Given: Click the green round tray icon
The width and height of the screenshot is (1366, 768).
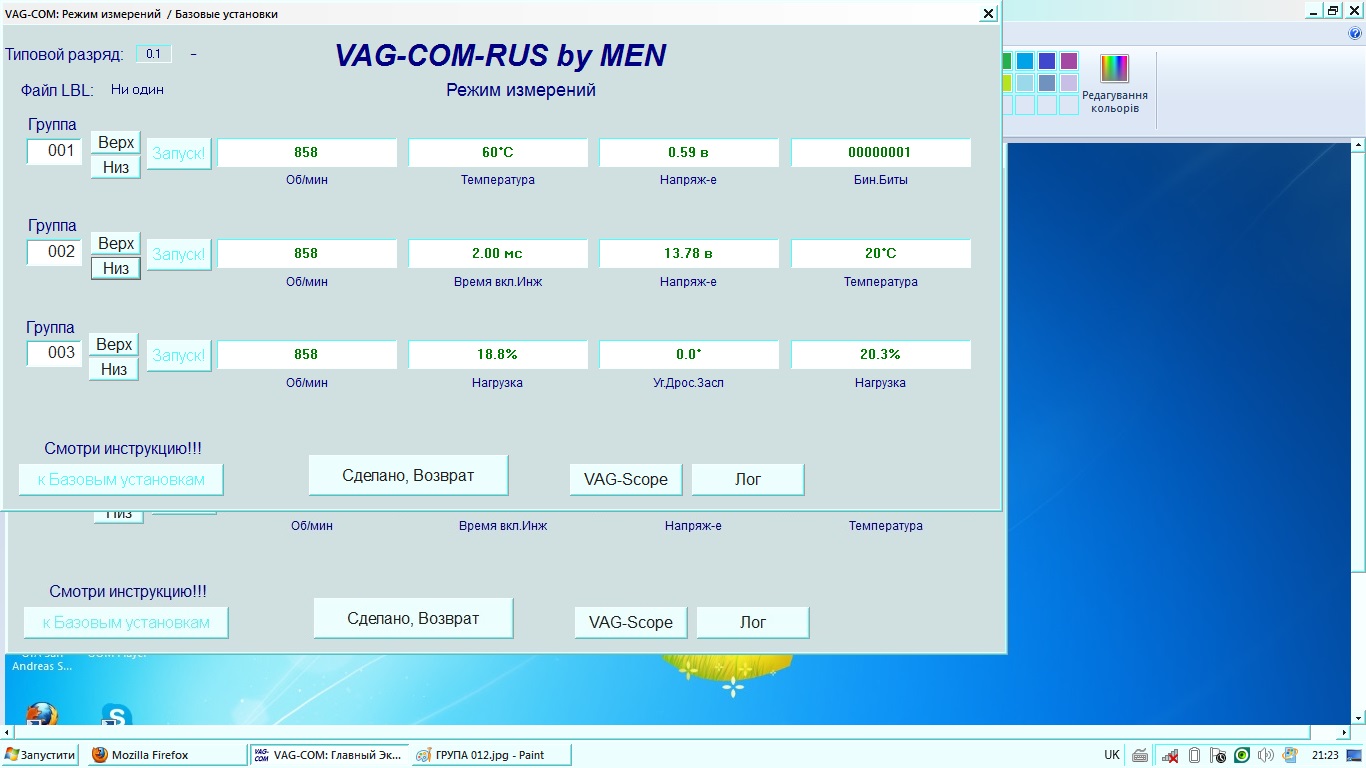Looking at the screenshot, I should coord(1241,755).
